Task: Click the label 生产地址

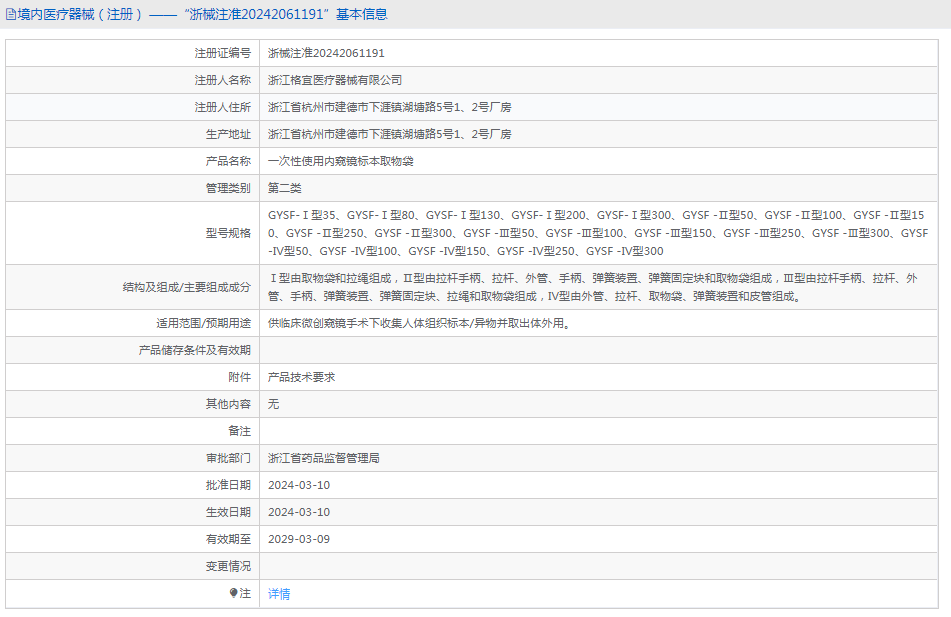Action: 228,134
